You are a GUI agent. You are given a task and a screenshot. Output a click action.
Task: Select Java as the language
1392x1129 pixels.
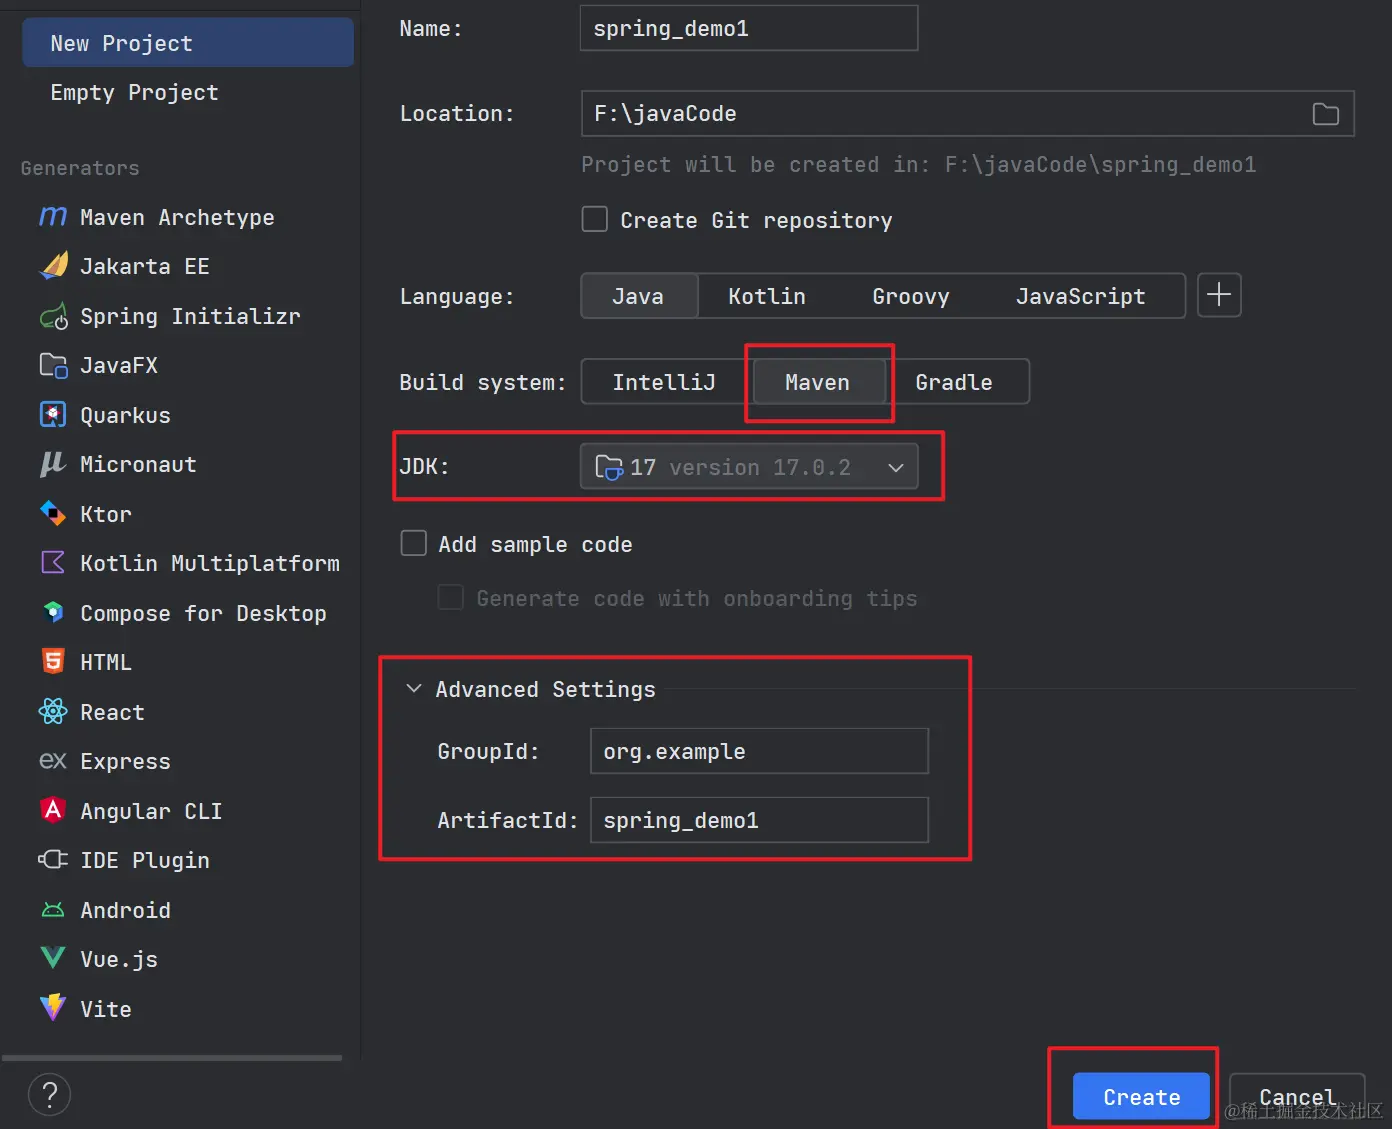point(638,296)
